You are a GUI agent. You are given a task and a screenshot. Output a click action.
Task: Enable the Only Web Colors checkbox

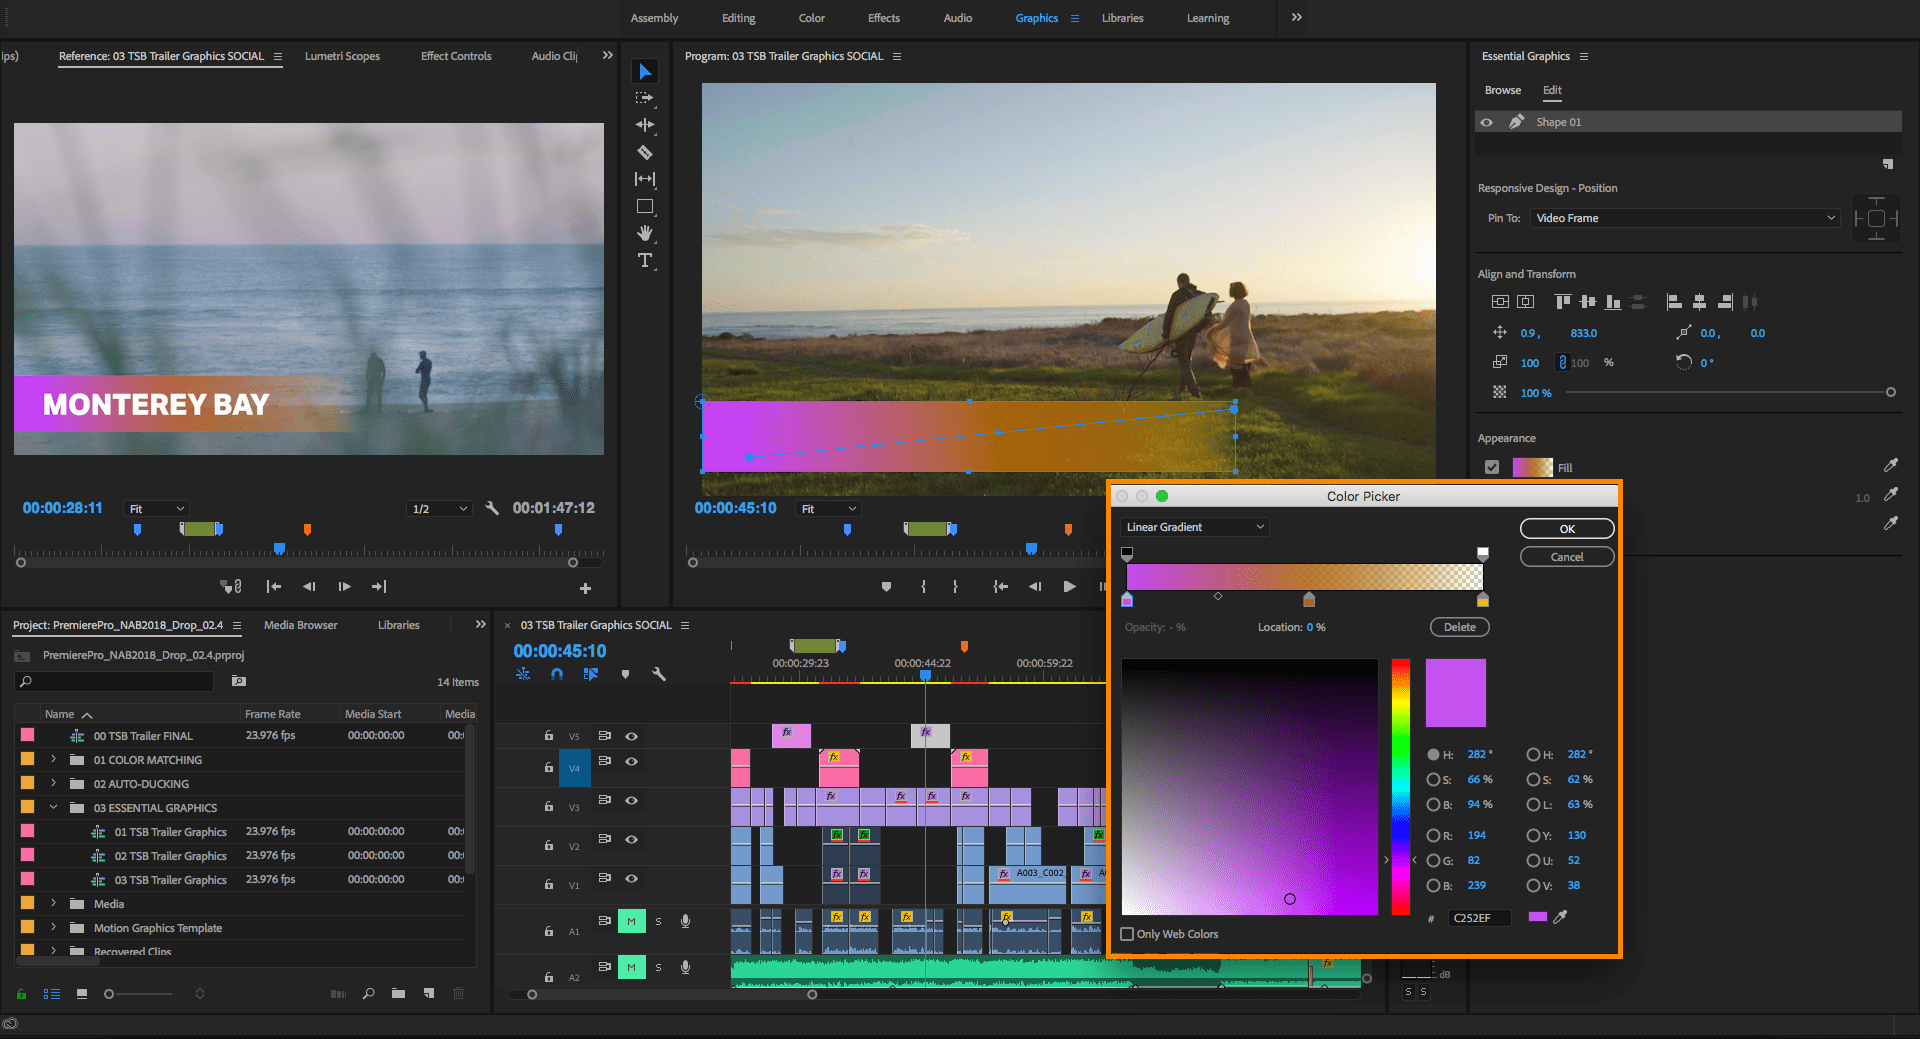point(1126,933)
